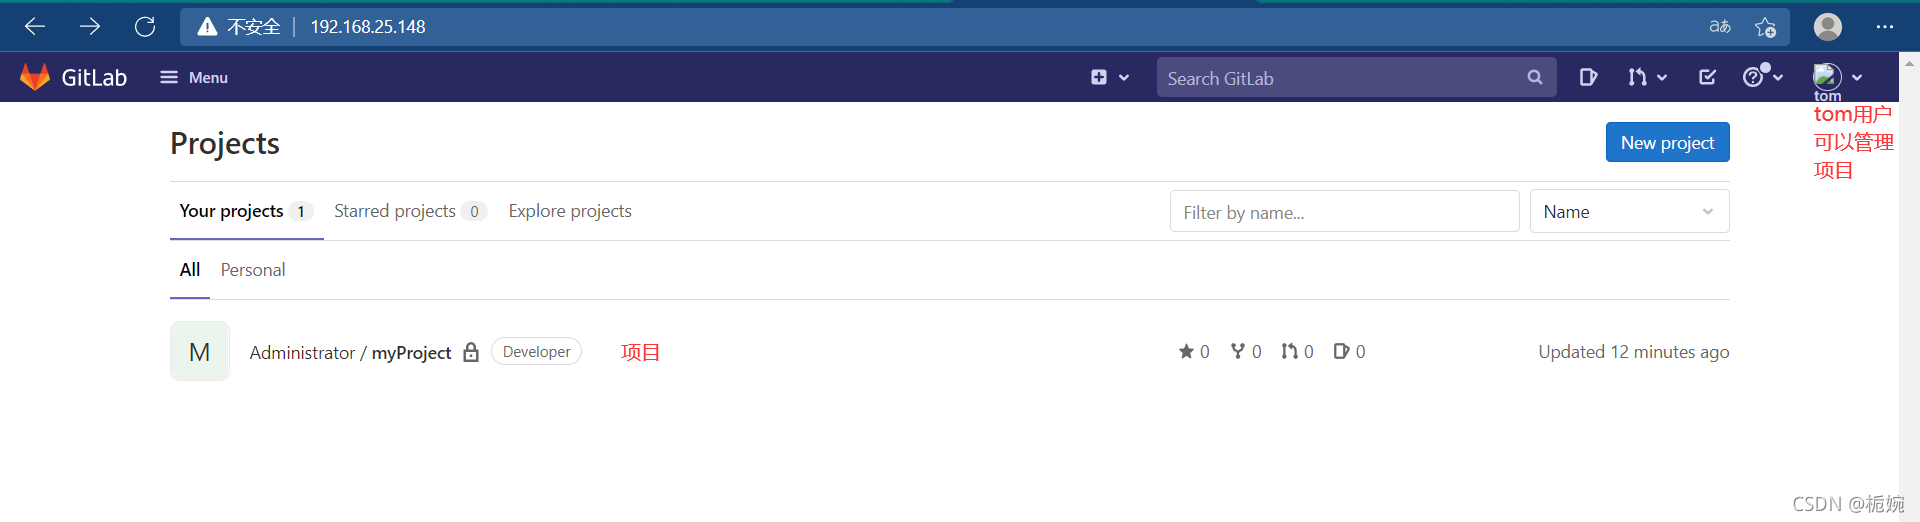Expand the help dropdown arrow
This screenshot has height=522, width=1920.
pyautogui.click(x=1778, y=77)
